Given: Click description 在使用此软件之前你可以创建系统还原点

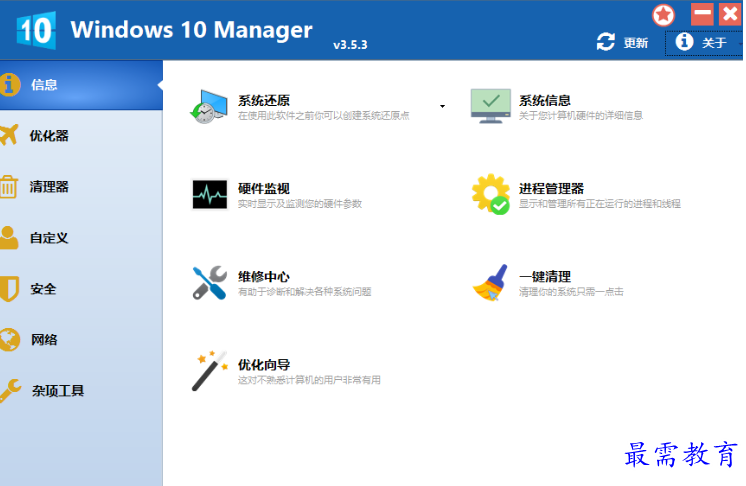Looking at the screenshot, I should pos(324,116).
